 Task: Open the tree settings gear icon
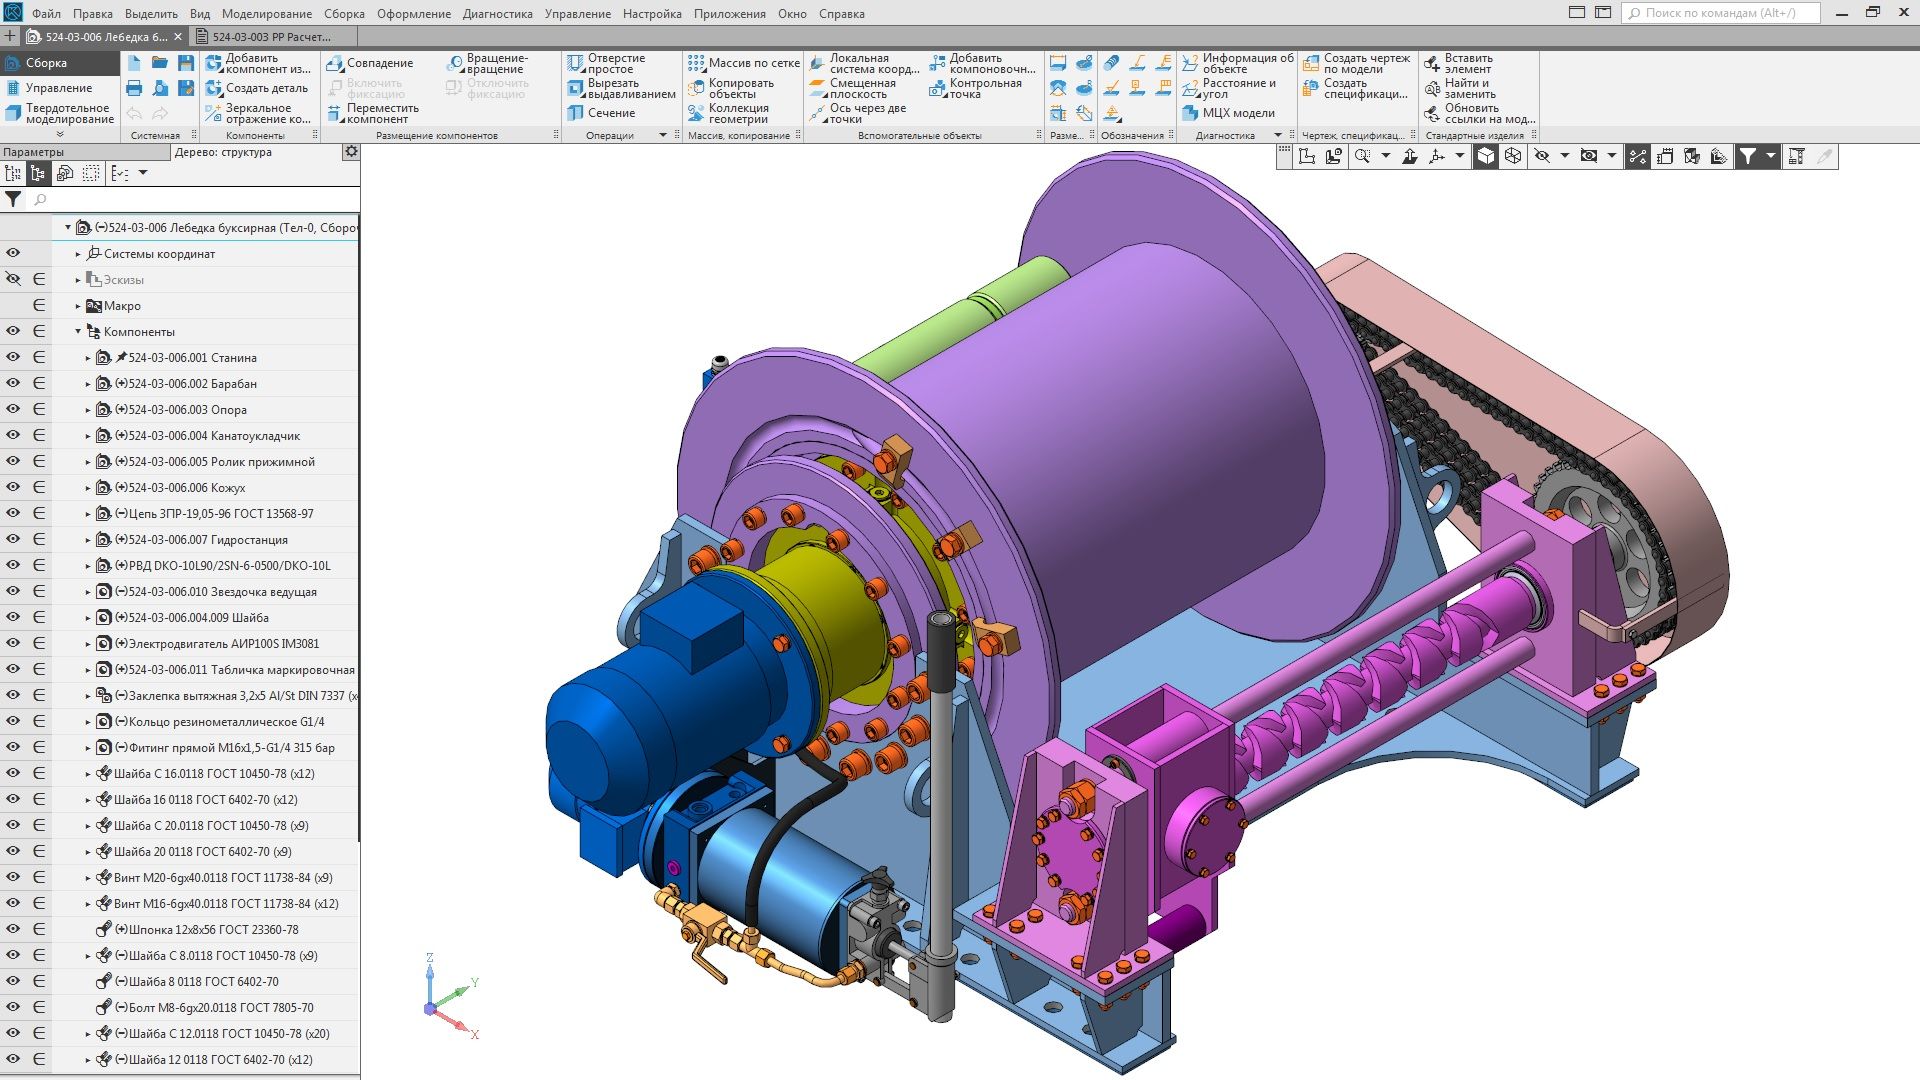(x=351, y=152)
